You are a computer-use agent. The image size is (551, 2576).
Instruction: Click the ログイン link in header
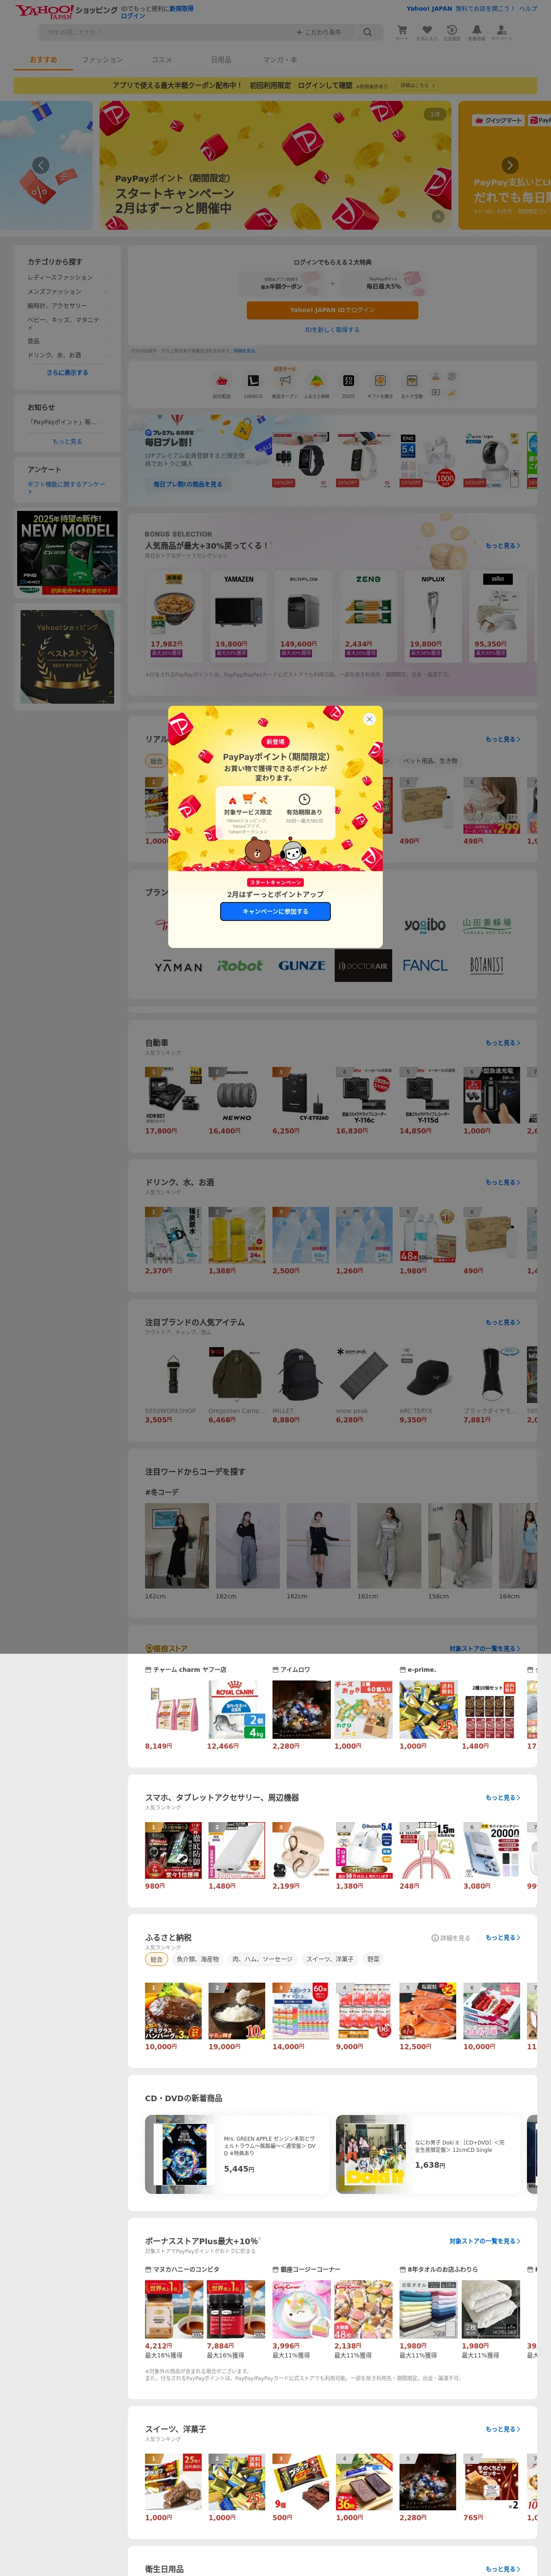pyautogui.click(x=133, y=16)
